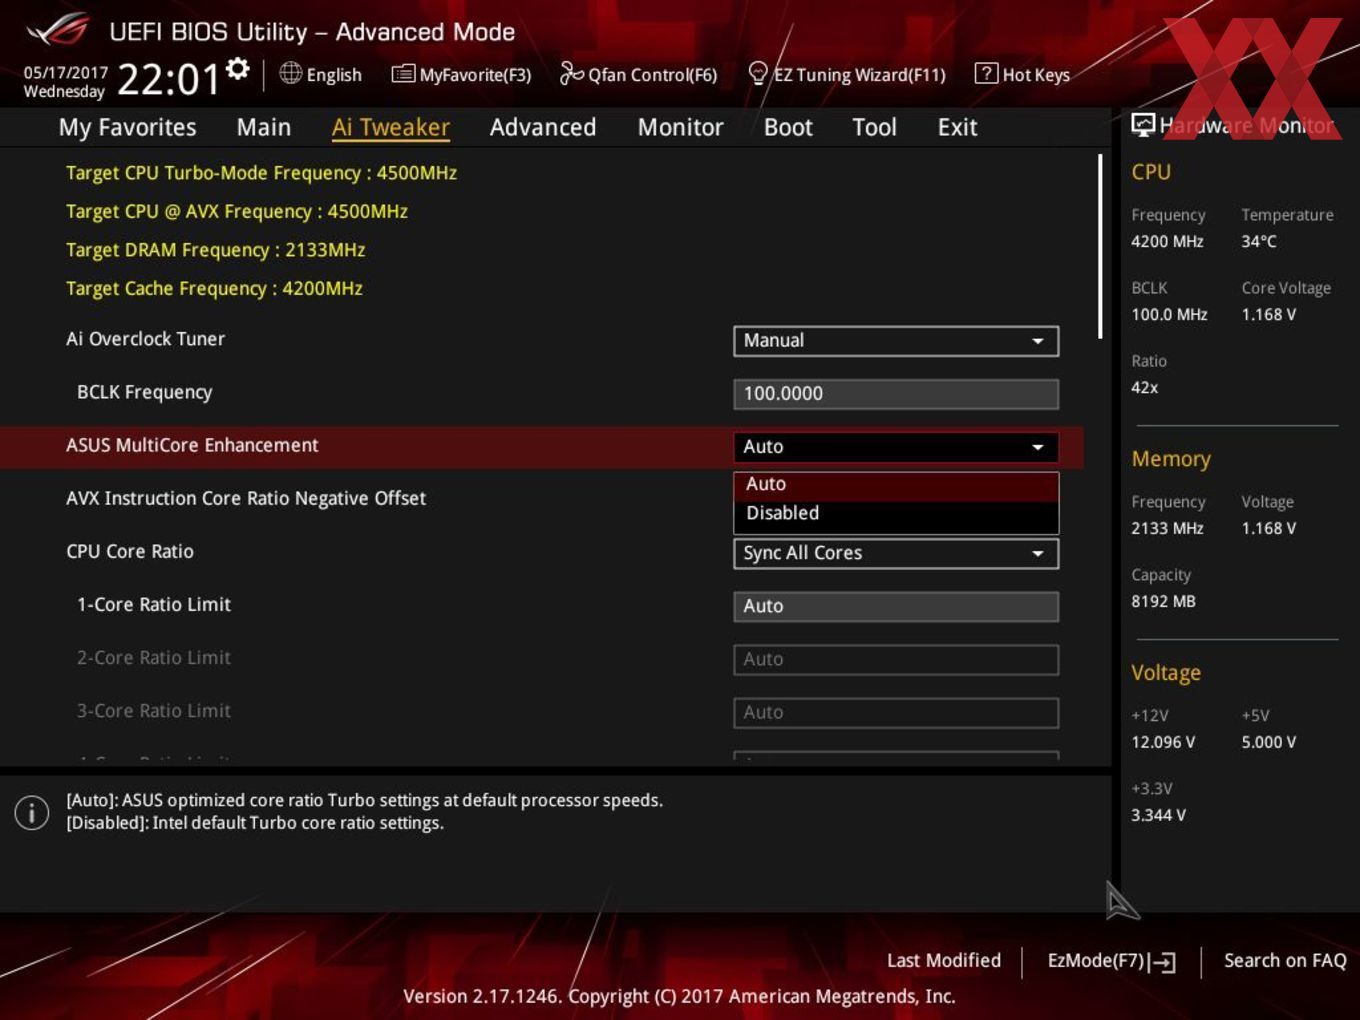Collapse the ASUS MultiCore Enhancement dropdown
This screenshot has height=1020, width=1360.
tap(896, 447)
